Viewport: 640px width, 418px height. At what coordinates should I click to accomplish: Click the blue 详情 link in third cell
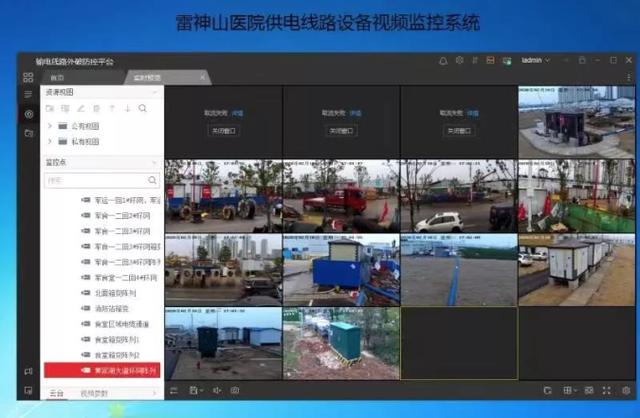[473, 113]
